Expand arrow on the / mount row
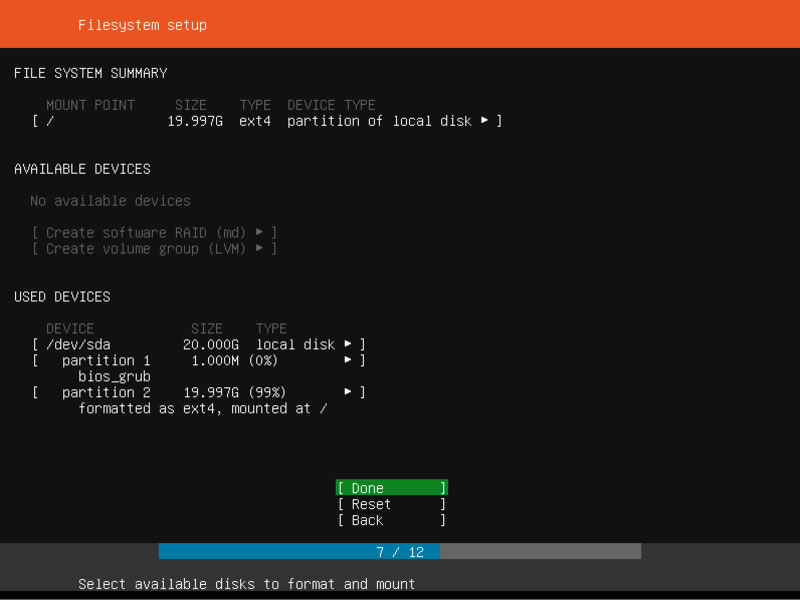The width and height of the screenshot is (800, 600). [x=484, y=120]
